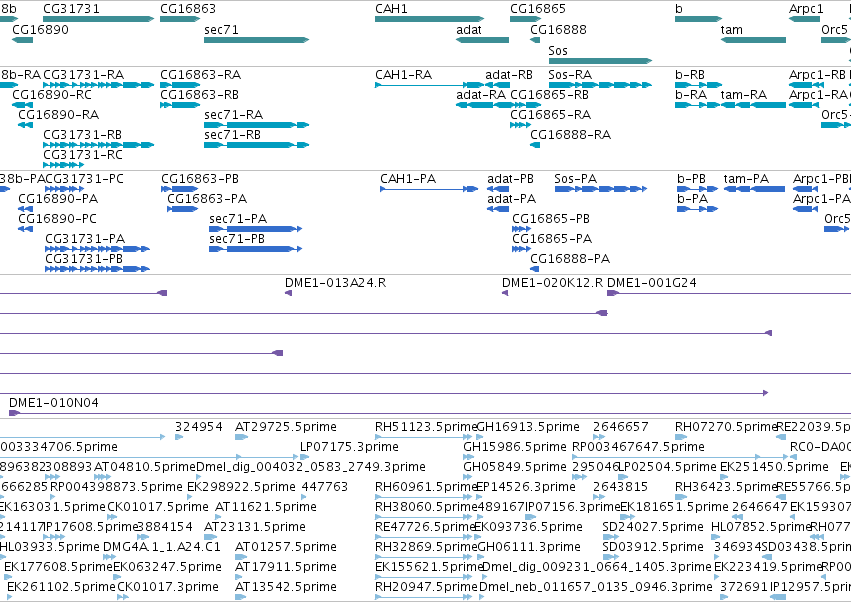This screenshot has height=602, width=851.
Task: Click the adat-RA transcript label
Action: 481,94
